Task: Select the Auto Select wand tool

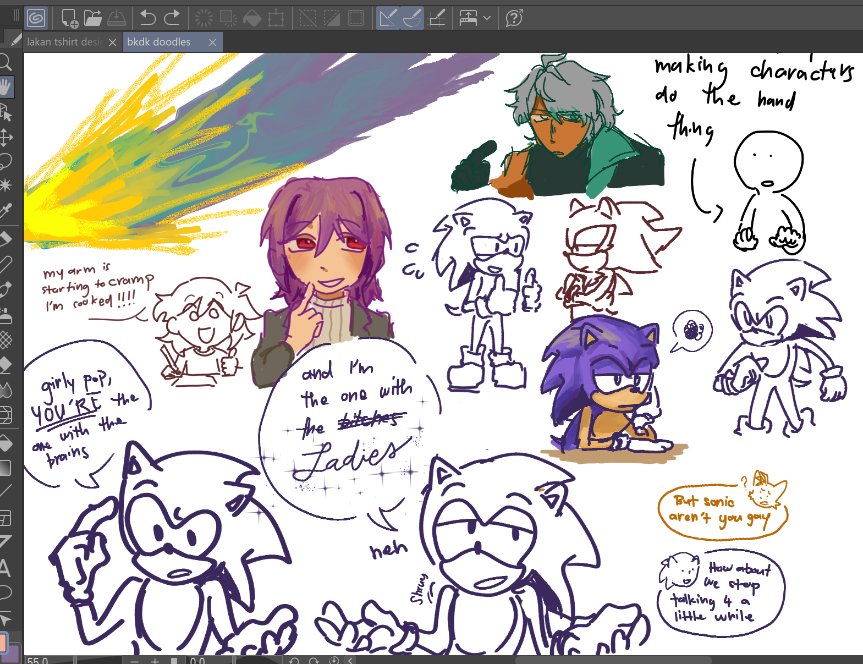Action: tap(6, 185)
